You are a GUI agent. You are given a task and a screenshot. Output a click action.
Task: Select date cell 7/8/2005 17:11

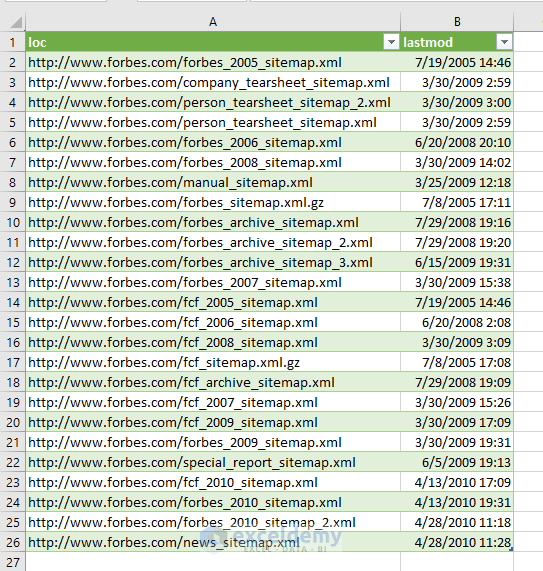(x=457, y=202)
